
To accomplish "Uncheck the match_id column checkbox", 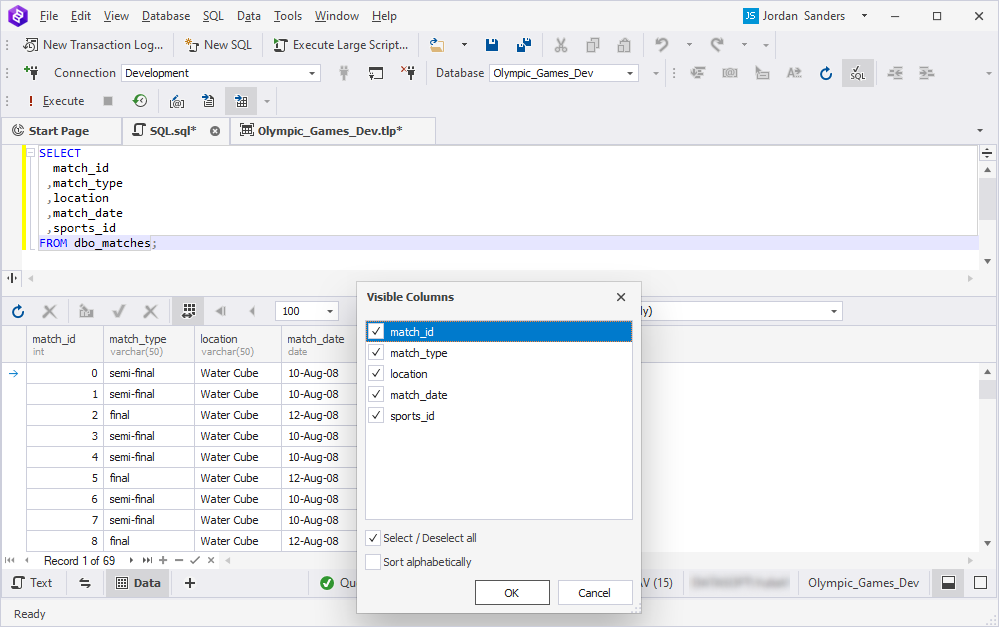I will 377,331.
